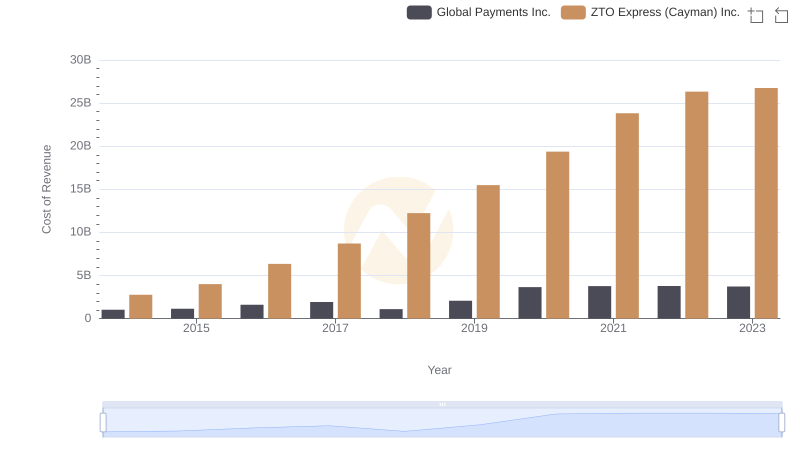The width and height of the screenshot is (800, 461).
Task: Click the '2019' x-axis label
Action: (474, 328)
